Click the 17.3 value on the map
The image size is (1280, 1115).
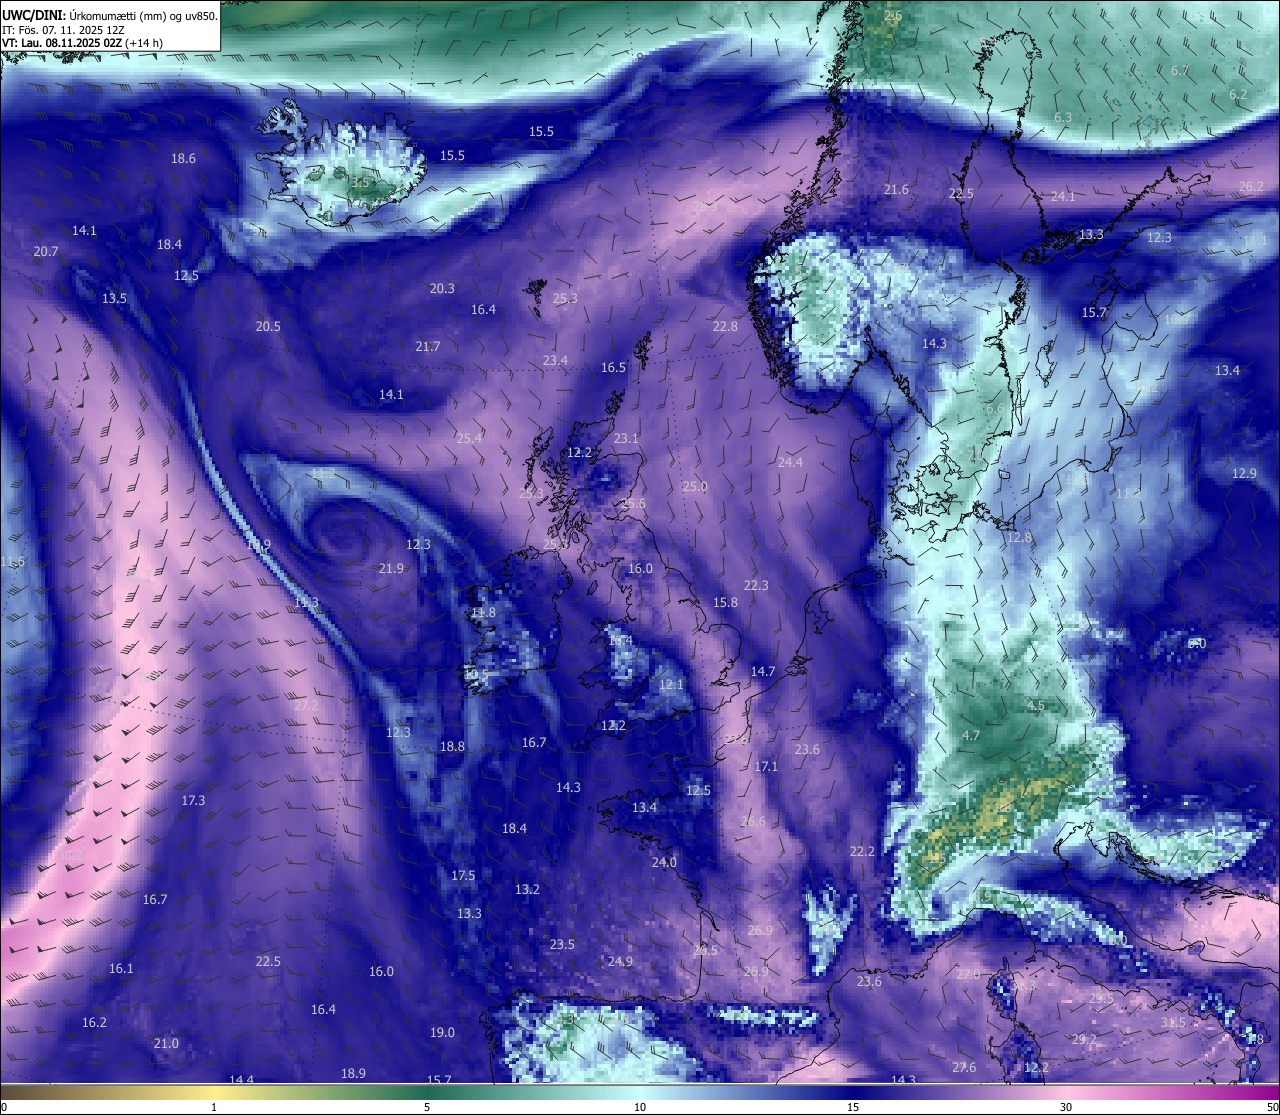pyautogui.click(x=193, y=800)
